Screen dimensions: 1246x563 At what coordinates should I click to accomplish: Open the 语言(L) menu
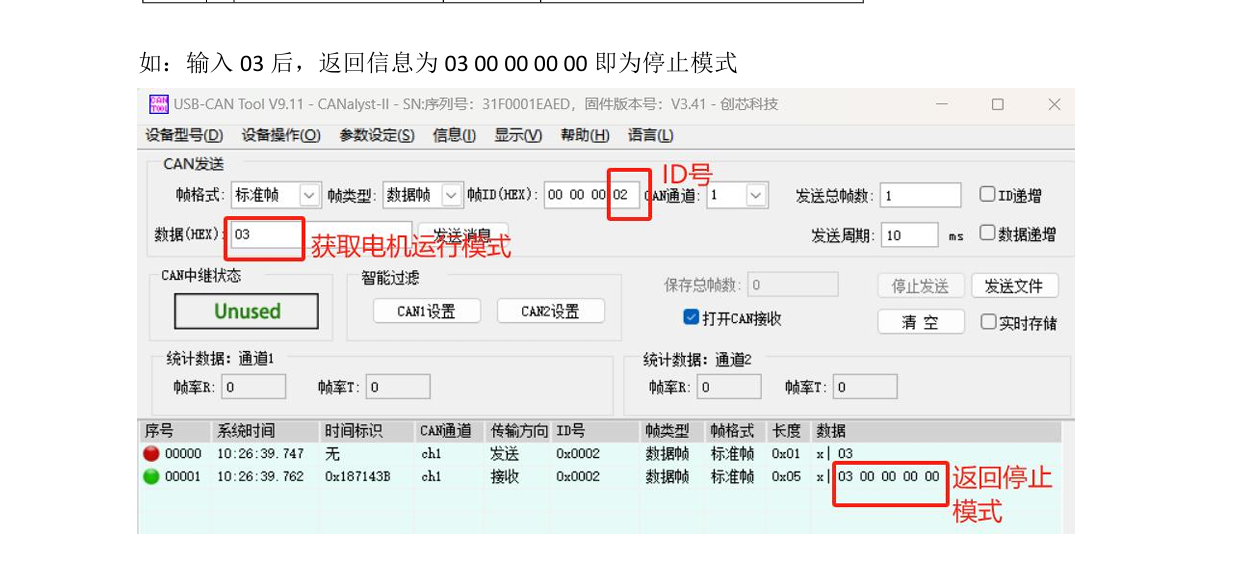[x=650, y=135]
